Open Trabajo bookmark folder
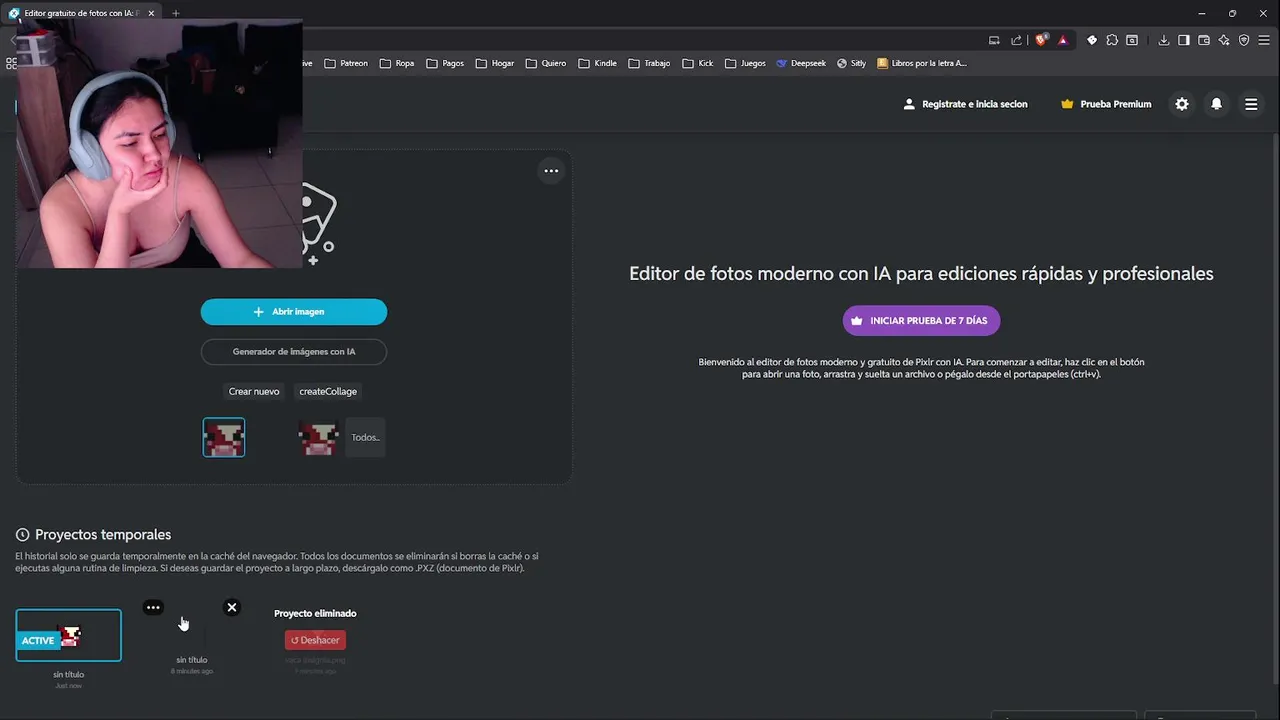 649,63
